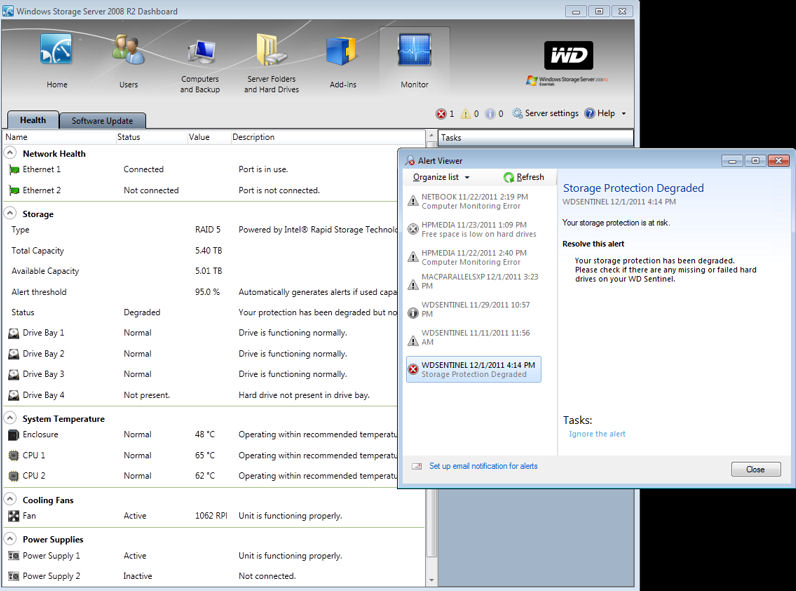
Task: Click the Dashboard title bar app icon
Action: coord(8,11)
